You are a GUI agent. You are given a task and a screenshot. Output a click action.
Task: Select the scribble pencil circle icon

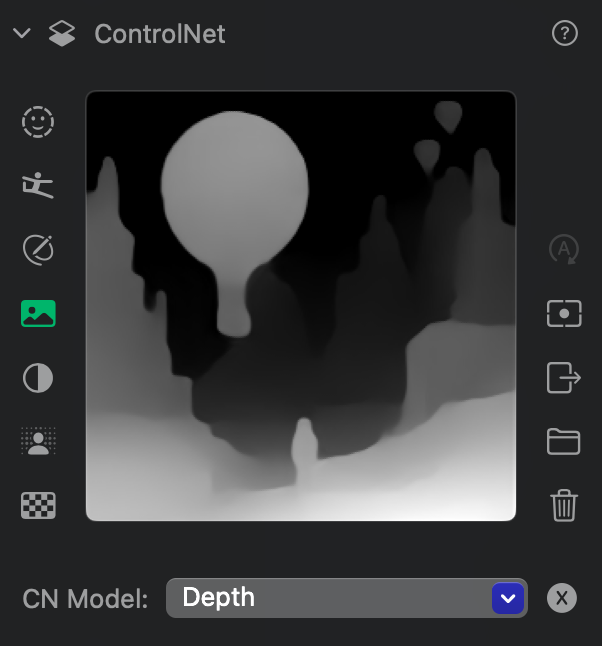(38, 250)
